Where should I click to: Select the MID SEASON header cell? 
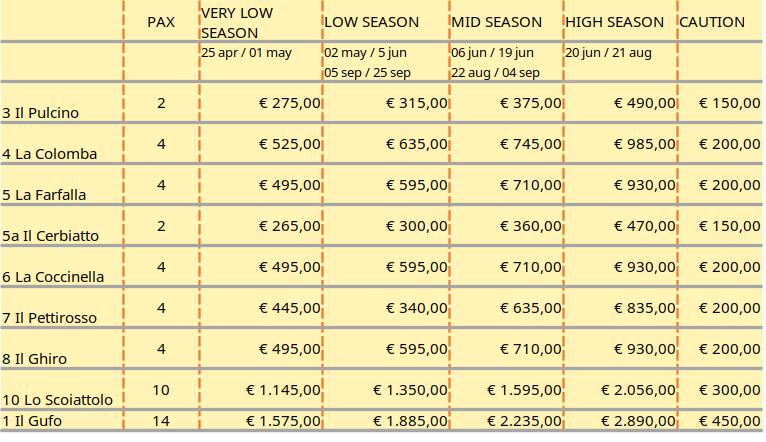click(496, 21)
